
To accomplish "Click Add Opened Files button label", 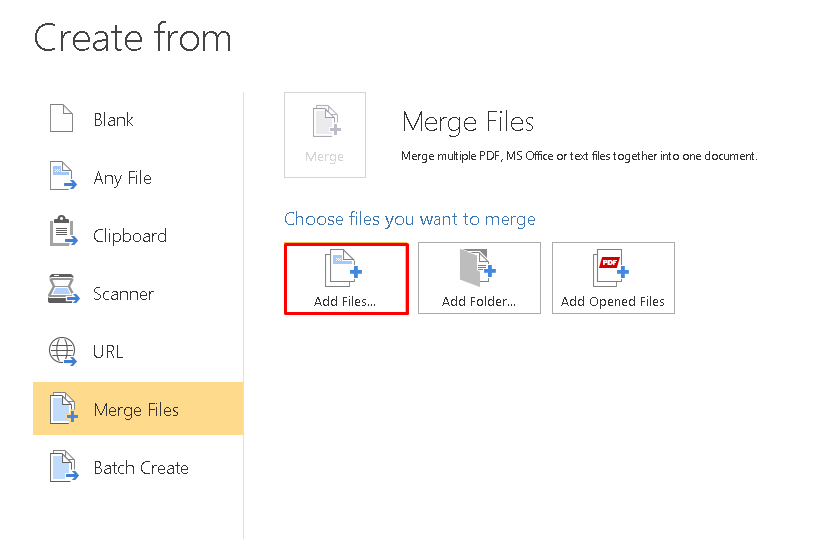I will click(613, 301).
